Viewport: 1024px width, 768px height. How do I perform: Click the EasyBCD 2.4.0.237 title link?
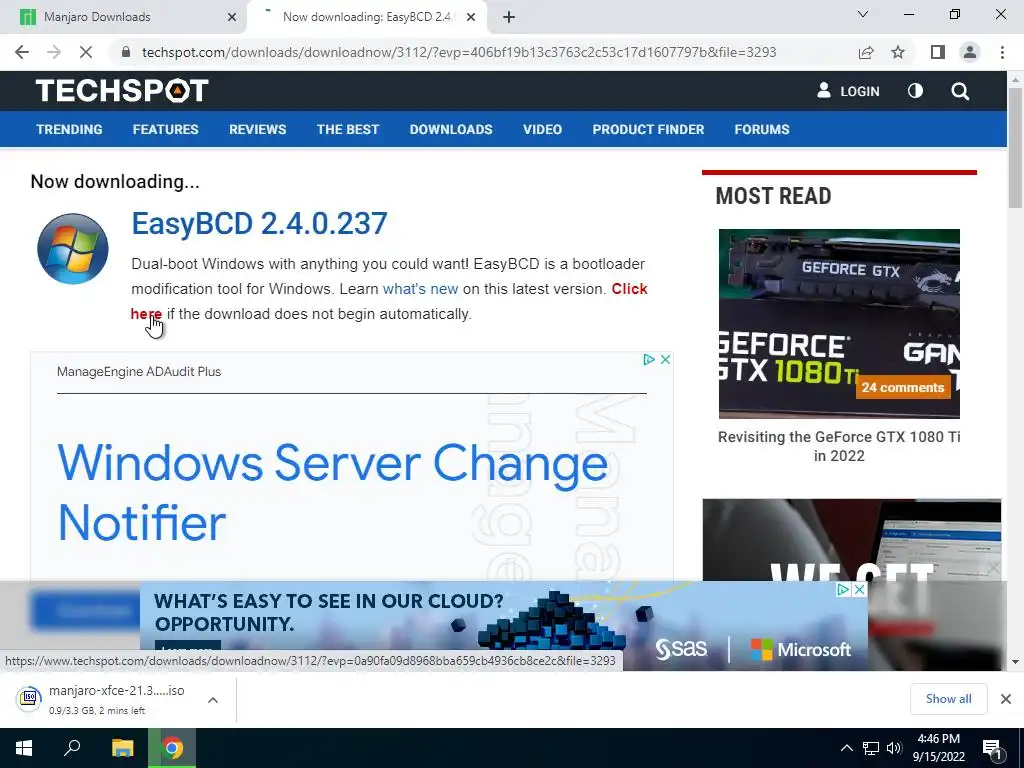[259, 223]
